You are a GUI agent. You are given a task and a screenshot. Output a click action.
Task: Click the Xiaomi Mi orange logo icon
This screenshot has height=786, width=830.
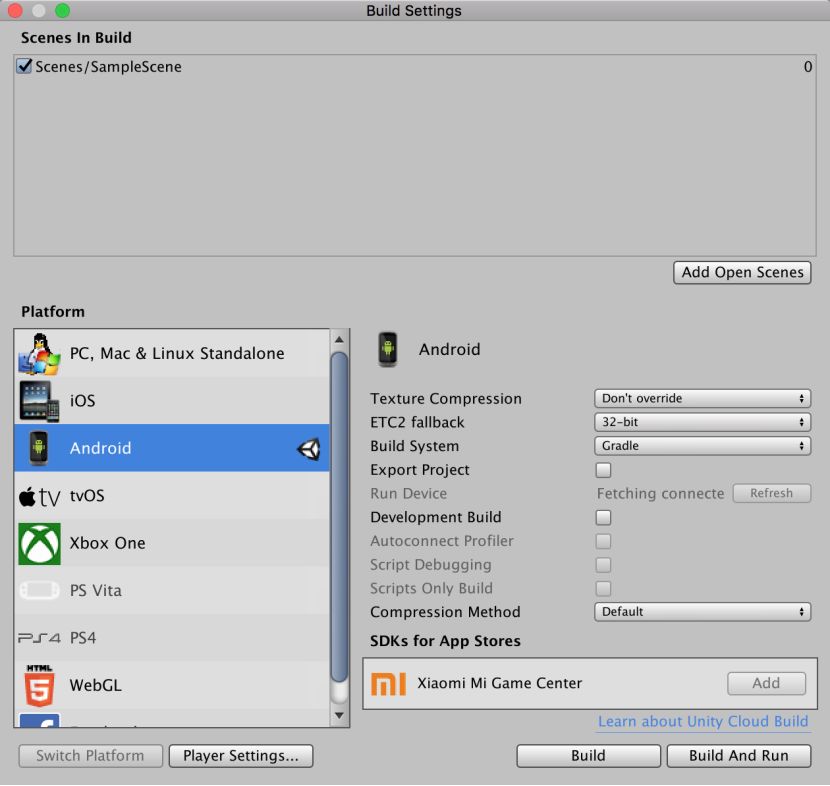(x=388, y=683)
